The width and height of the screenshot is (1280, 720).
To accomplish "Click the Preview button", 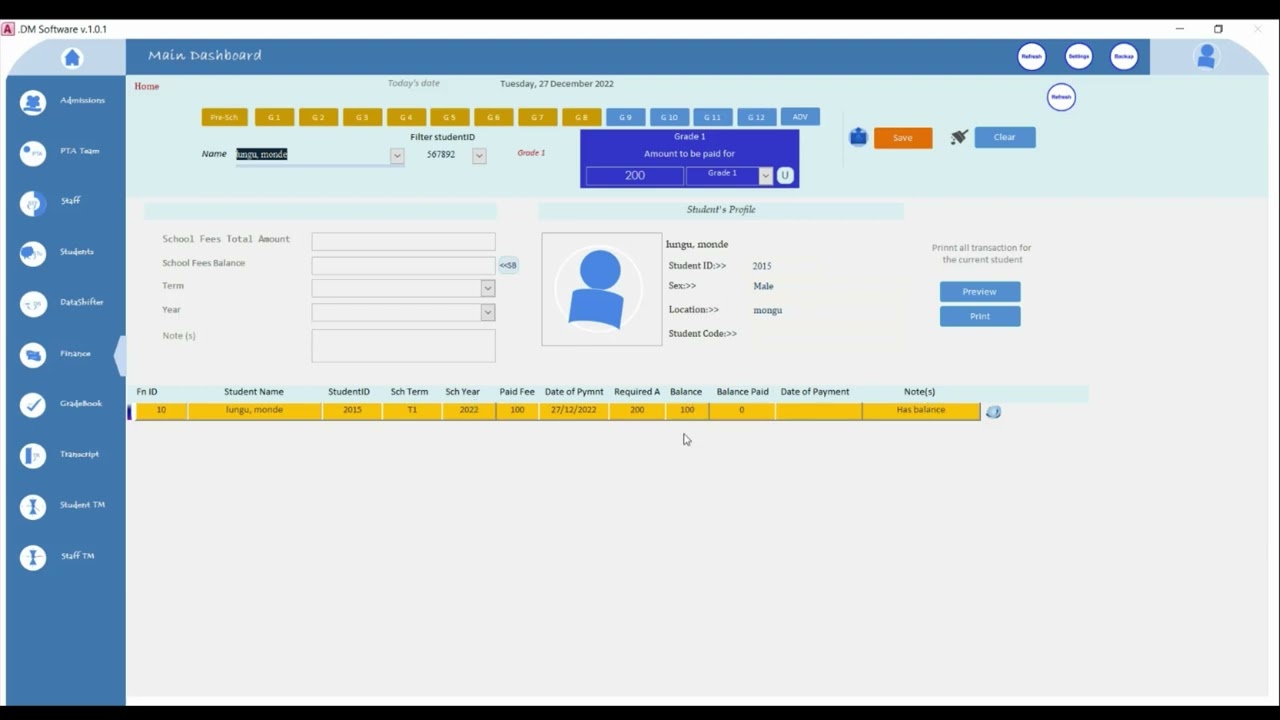I will pos(980,292).
